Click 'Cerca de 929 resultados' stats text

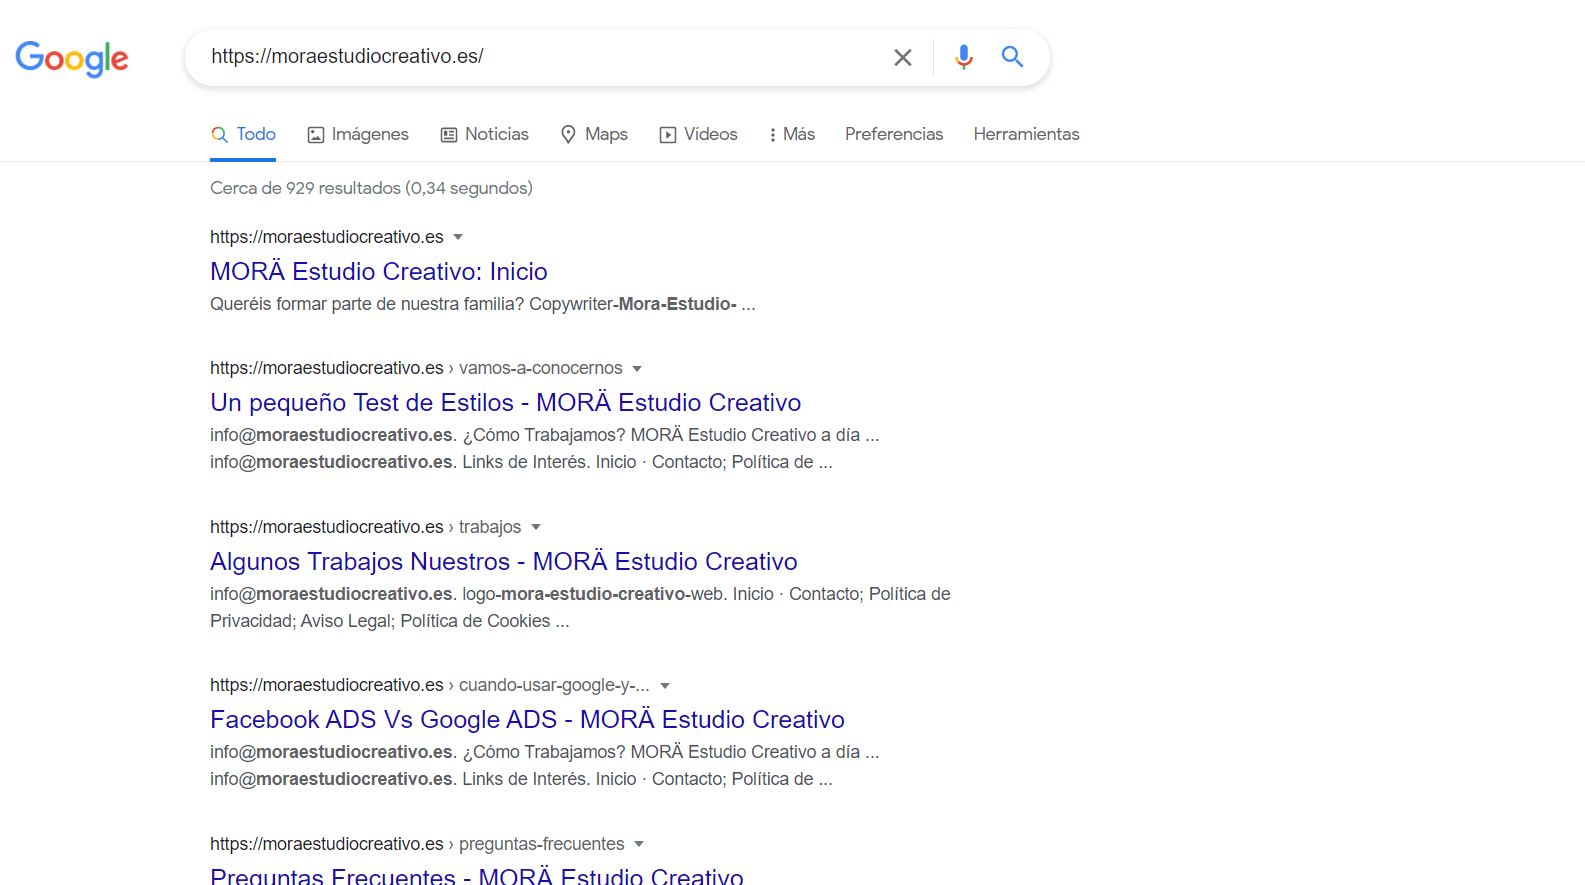[x=371, y=188]
